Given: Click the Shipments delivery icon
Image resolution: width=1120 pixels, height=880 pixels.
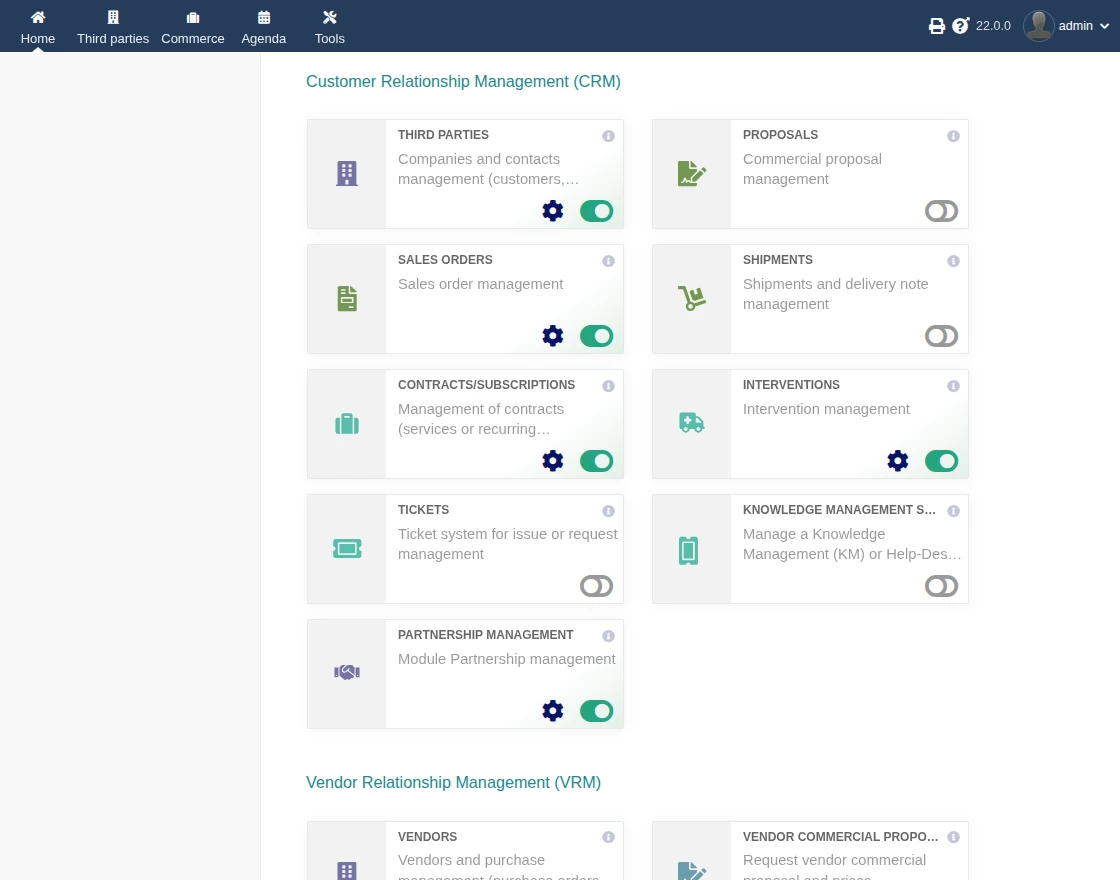Looking at the screenshot, I should (691, 298).
